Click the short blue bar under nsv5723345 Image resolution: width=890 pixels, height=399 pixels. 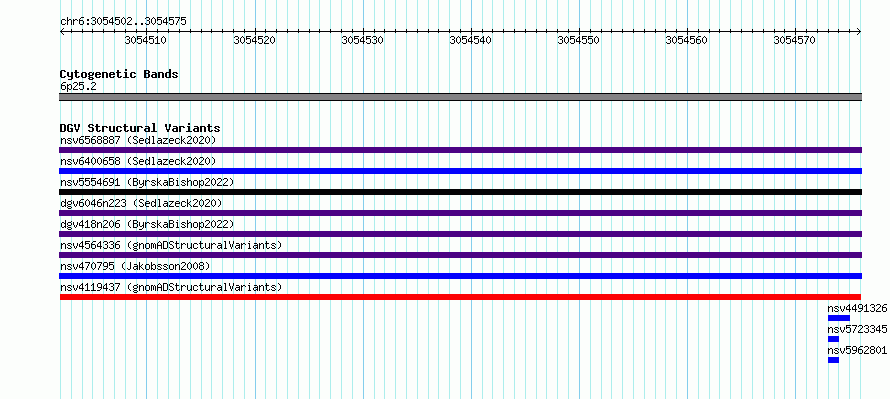click(x=833, y=339)
